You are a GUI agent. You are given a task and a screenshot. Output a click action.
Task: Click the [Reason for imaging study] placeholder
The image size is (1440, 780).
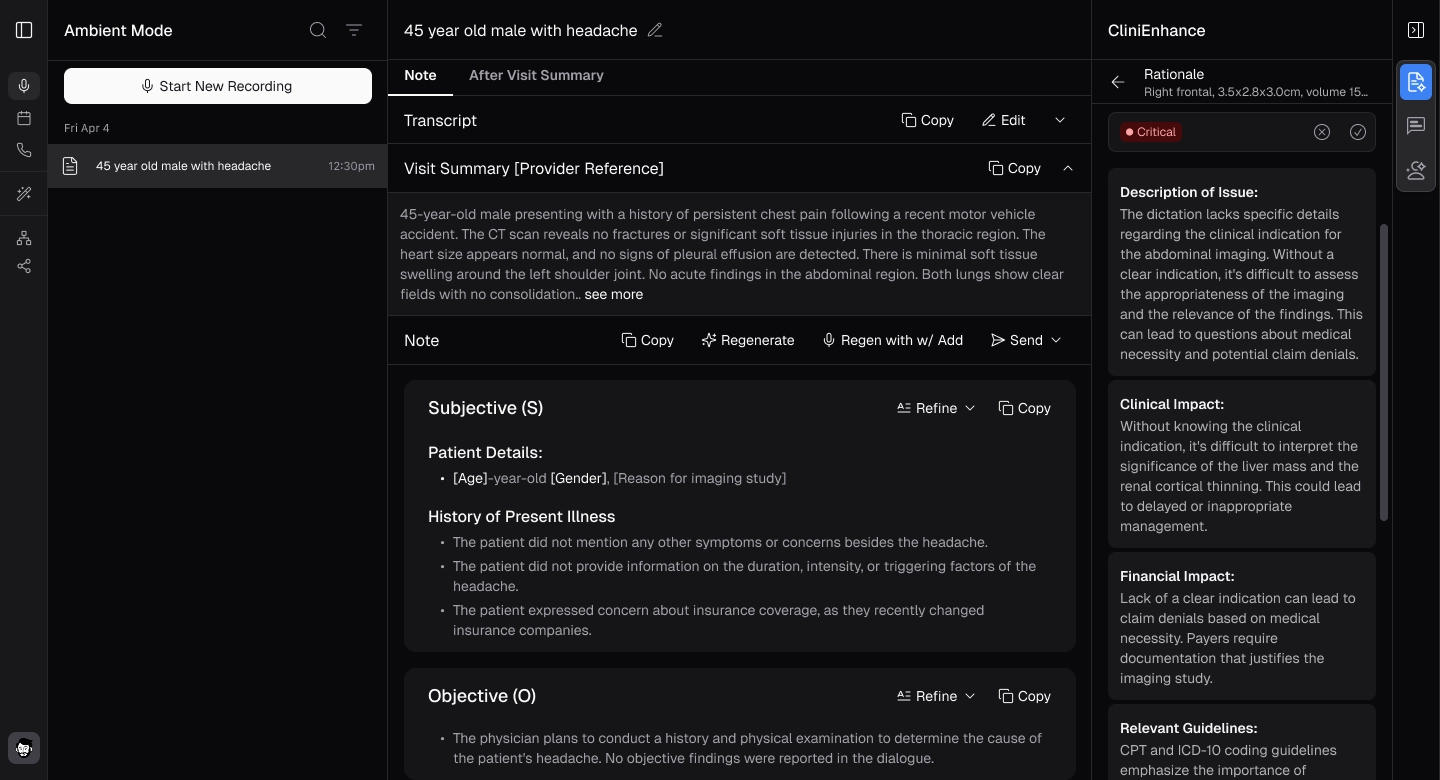(x=699, y=478)
